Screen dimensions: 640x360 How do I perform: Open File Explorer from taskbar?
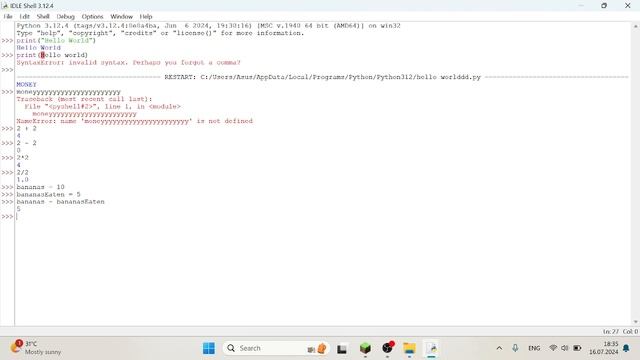point(409,348)
